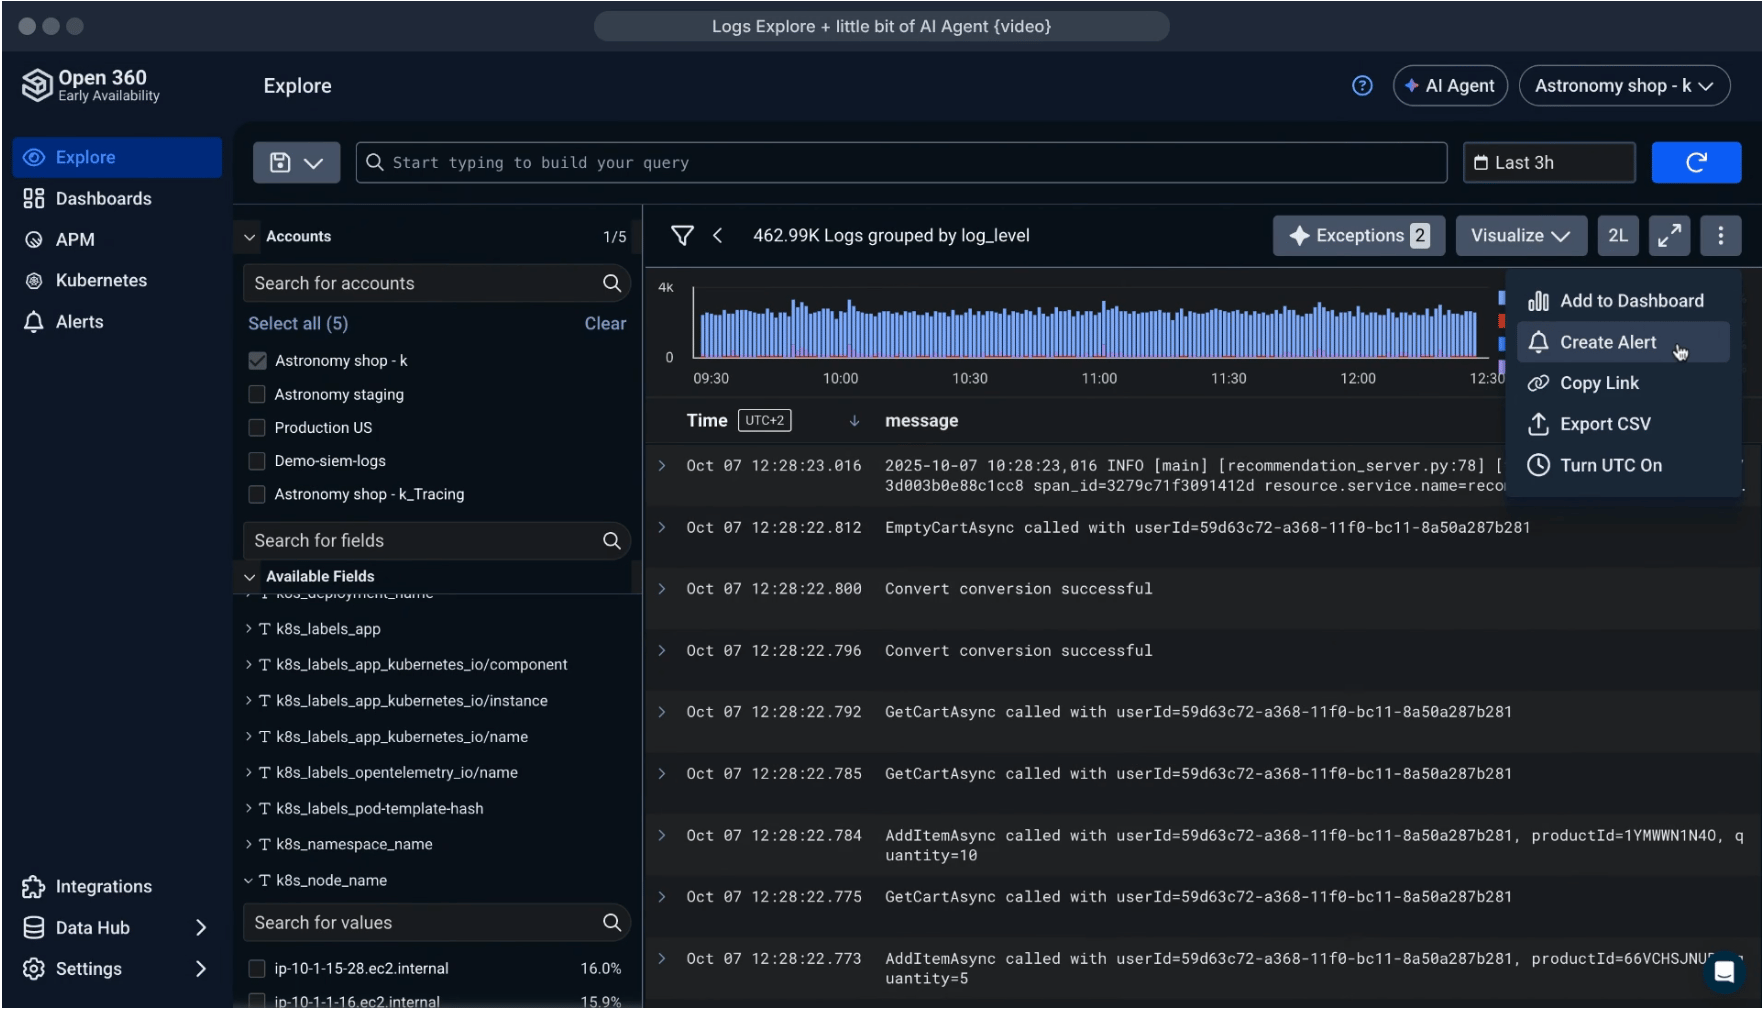Check the Astronomy staging account
Viewport: 1764px width, 1014px height.
(257, 394)
